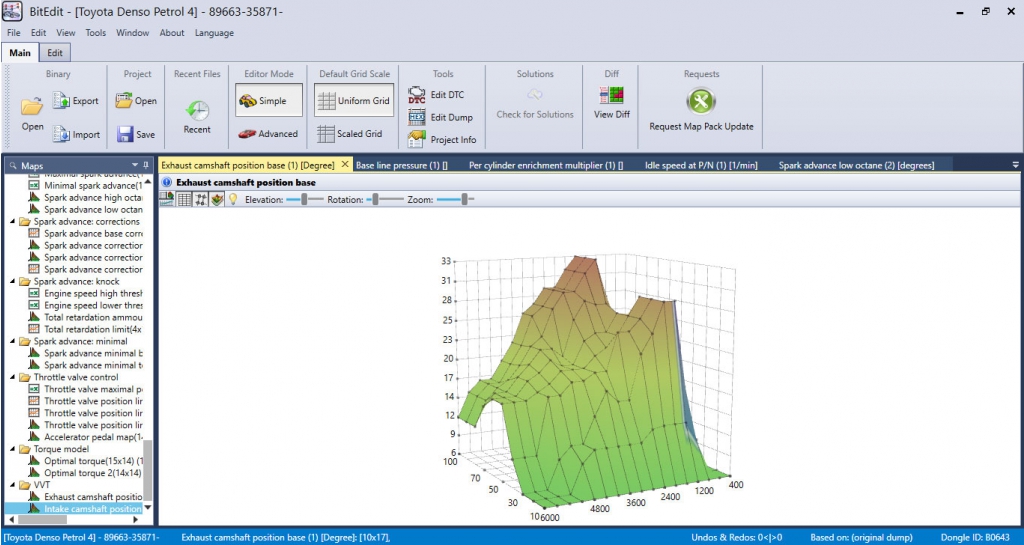
Task: Click 'Based on: (original dump)' status text
Action: click(861, 537)
